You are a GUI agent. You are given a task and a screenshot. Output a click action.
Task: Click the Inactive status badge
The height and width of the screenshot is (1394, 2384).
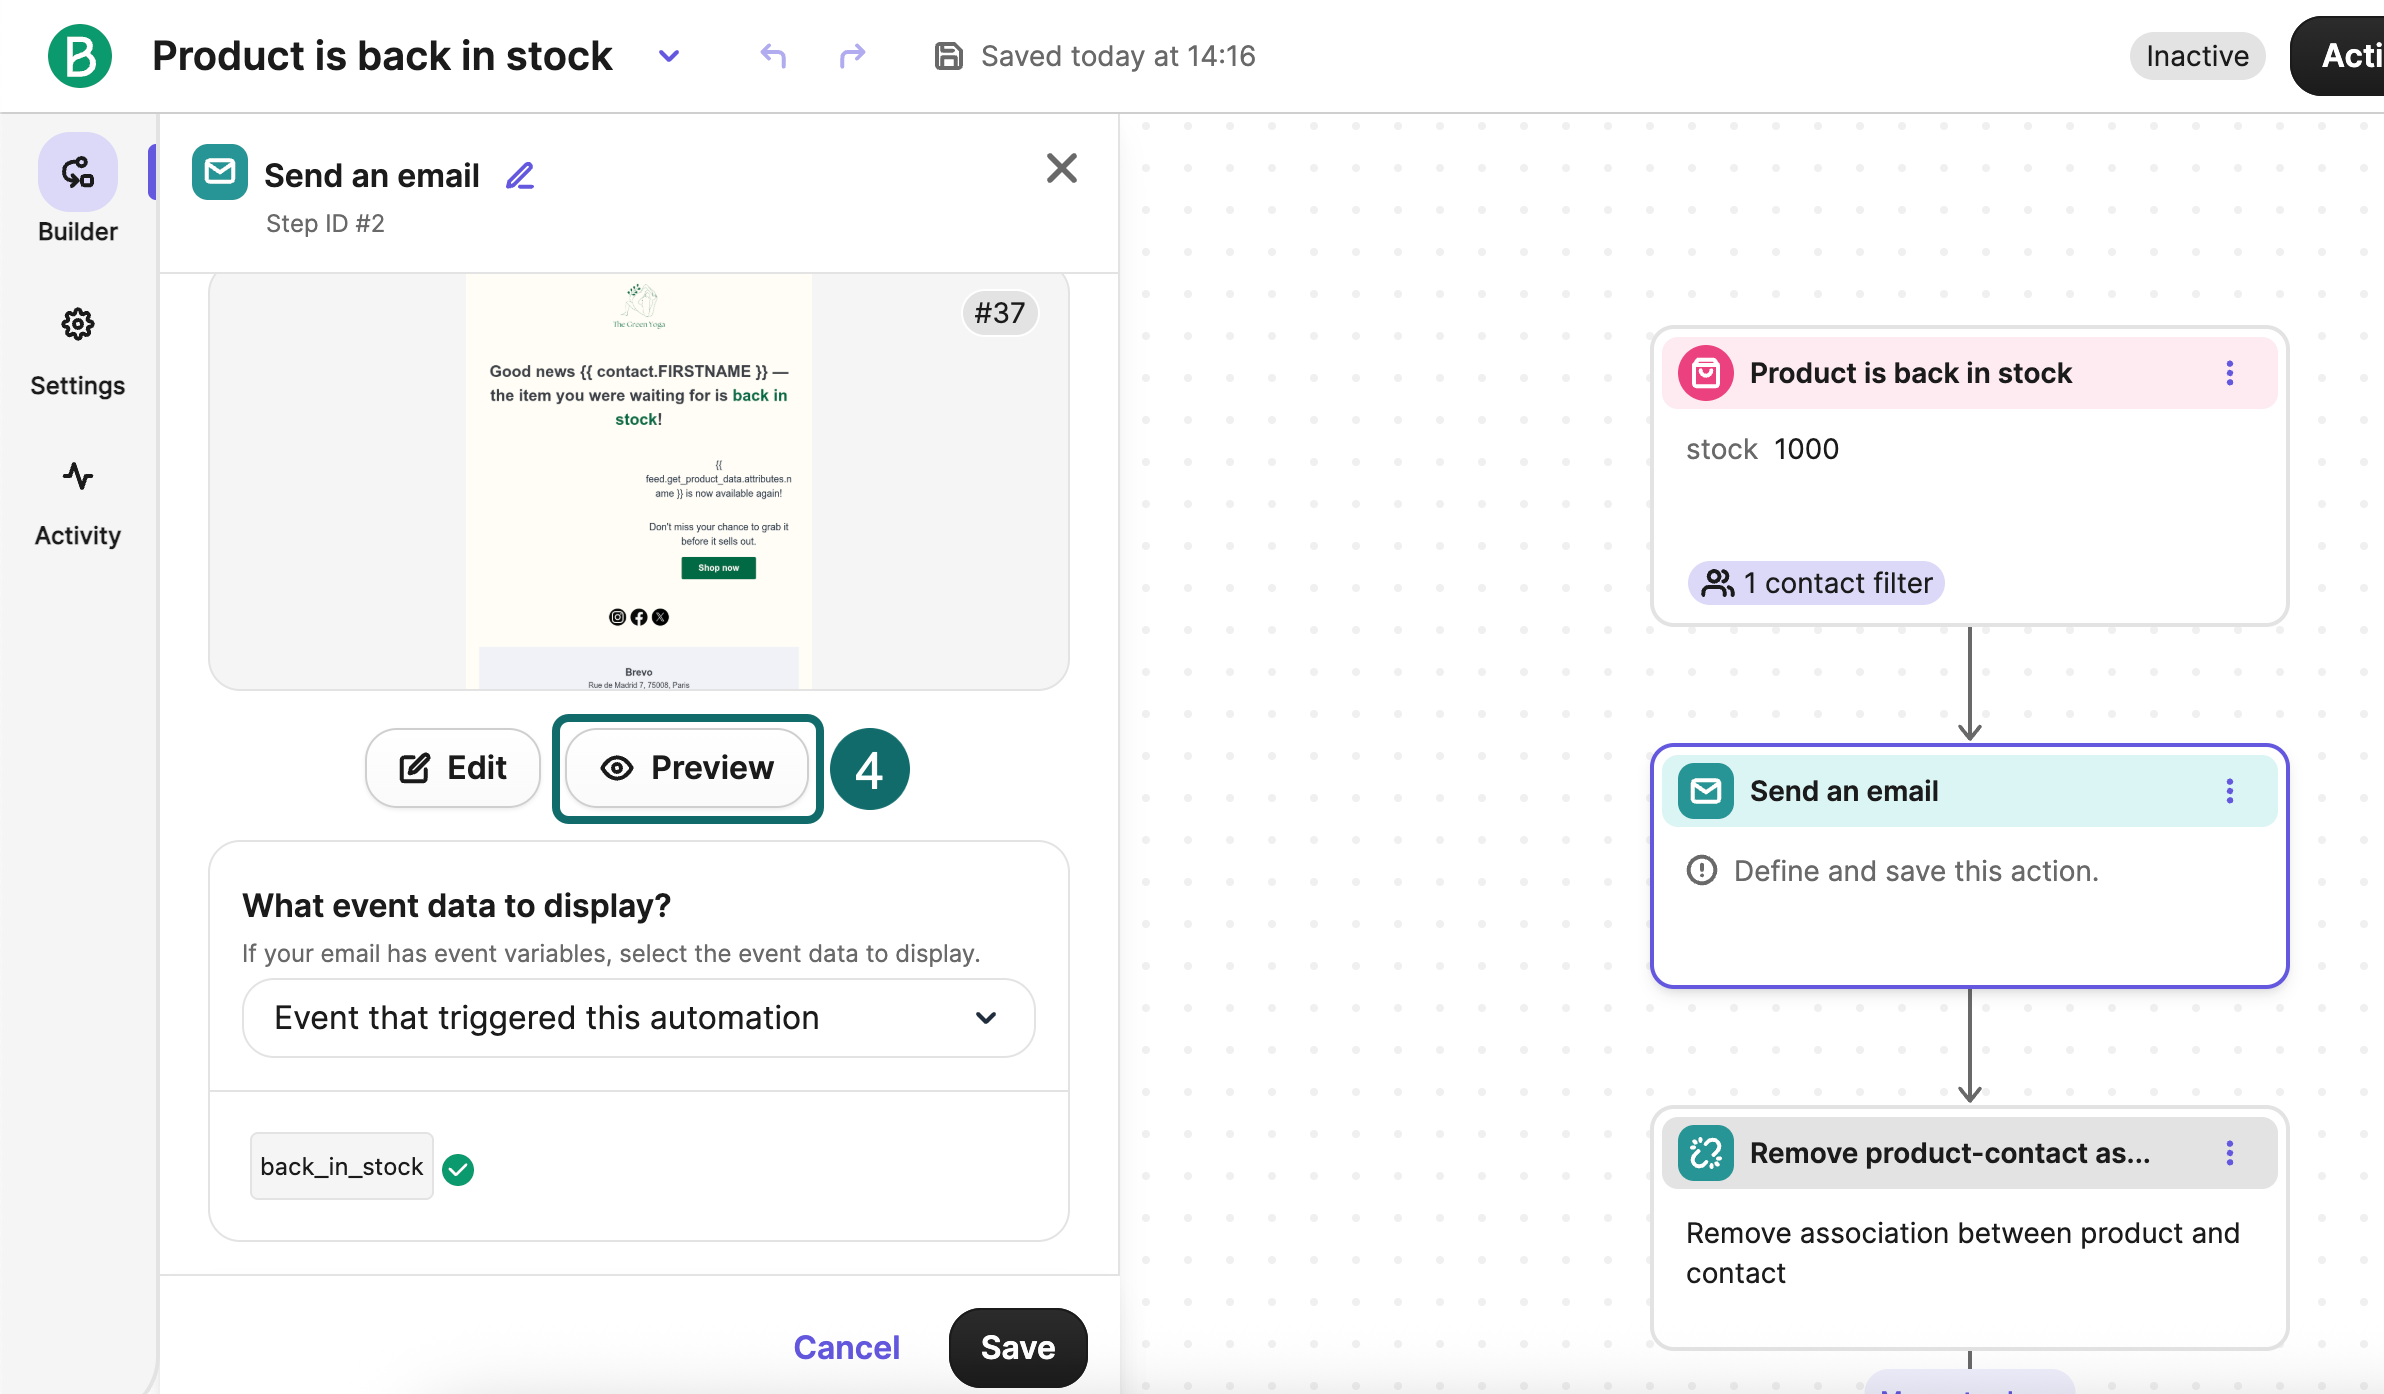click(2196, 56)
